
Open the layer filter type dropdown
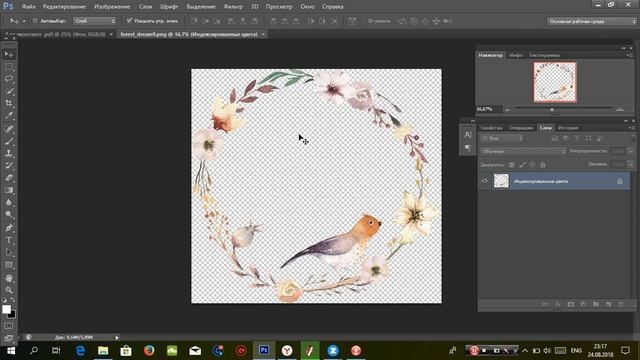tap(502, 138)
